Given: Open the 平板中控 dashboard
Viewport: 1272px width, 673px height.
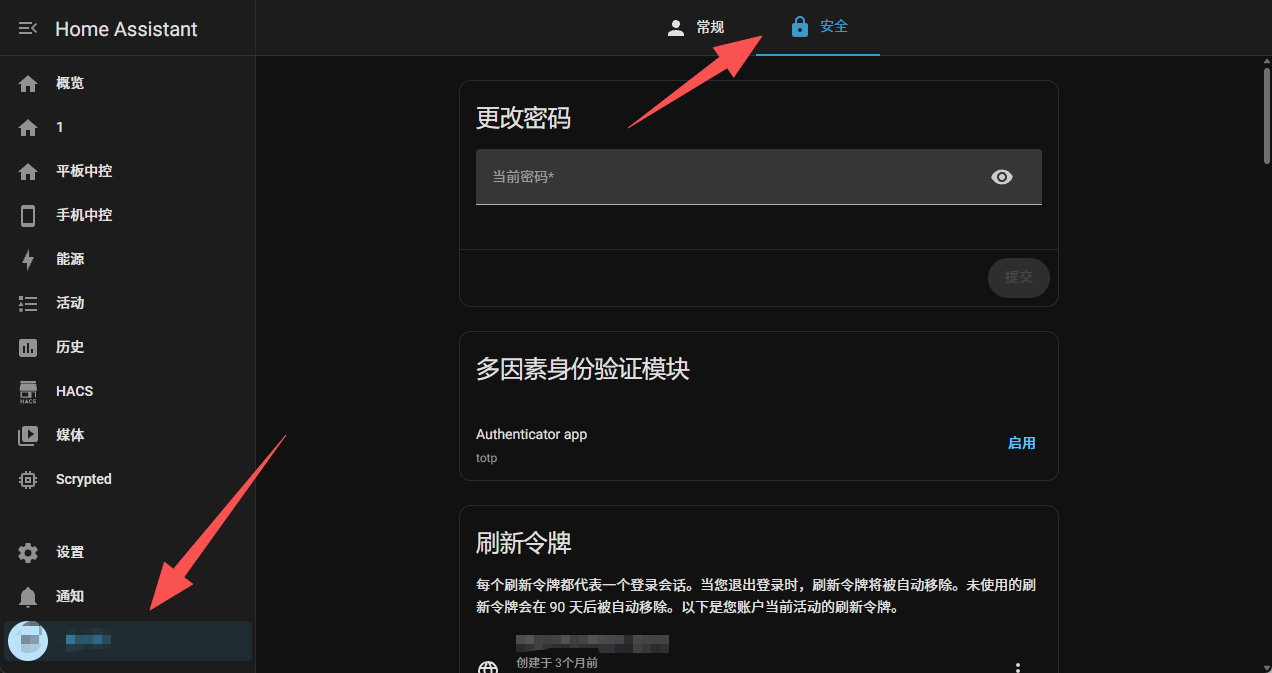Looking at the screenshot, I should pos(128,172).
